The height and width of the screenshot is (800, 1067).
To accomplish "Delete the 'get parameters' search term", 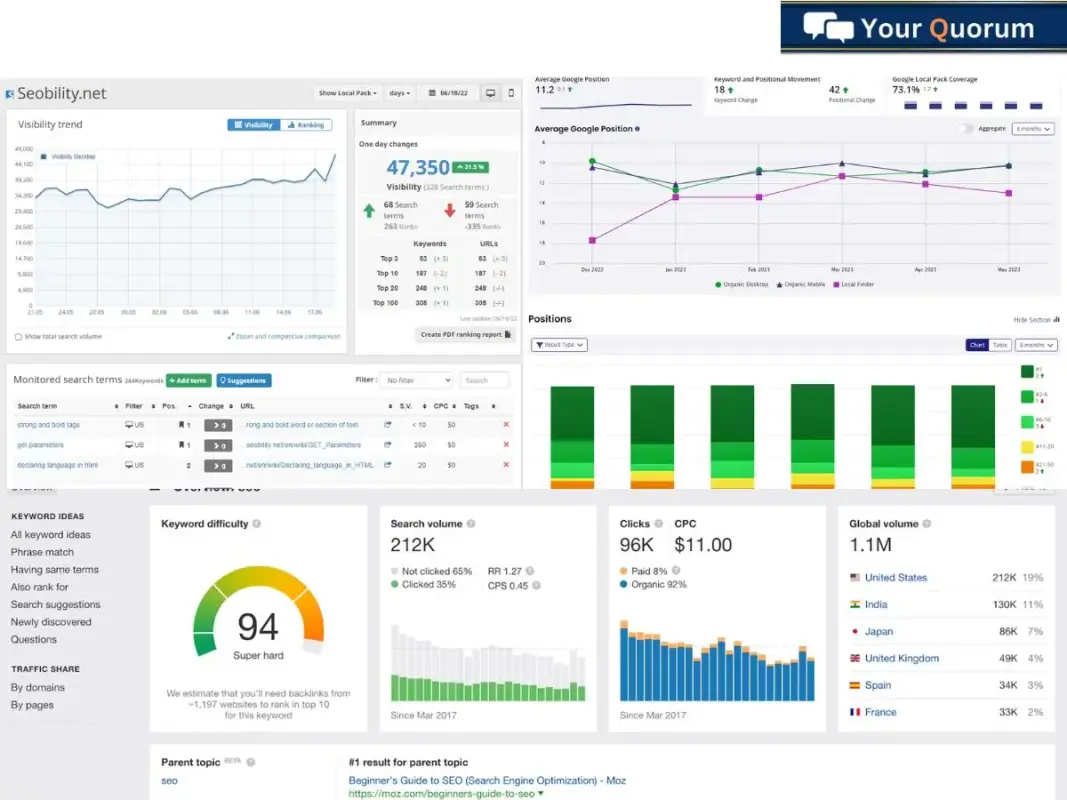I will (506, 444).
